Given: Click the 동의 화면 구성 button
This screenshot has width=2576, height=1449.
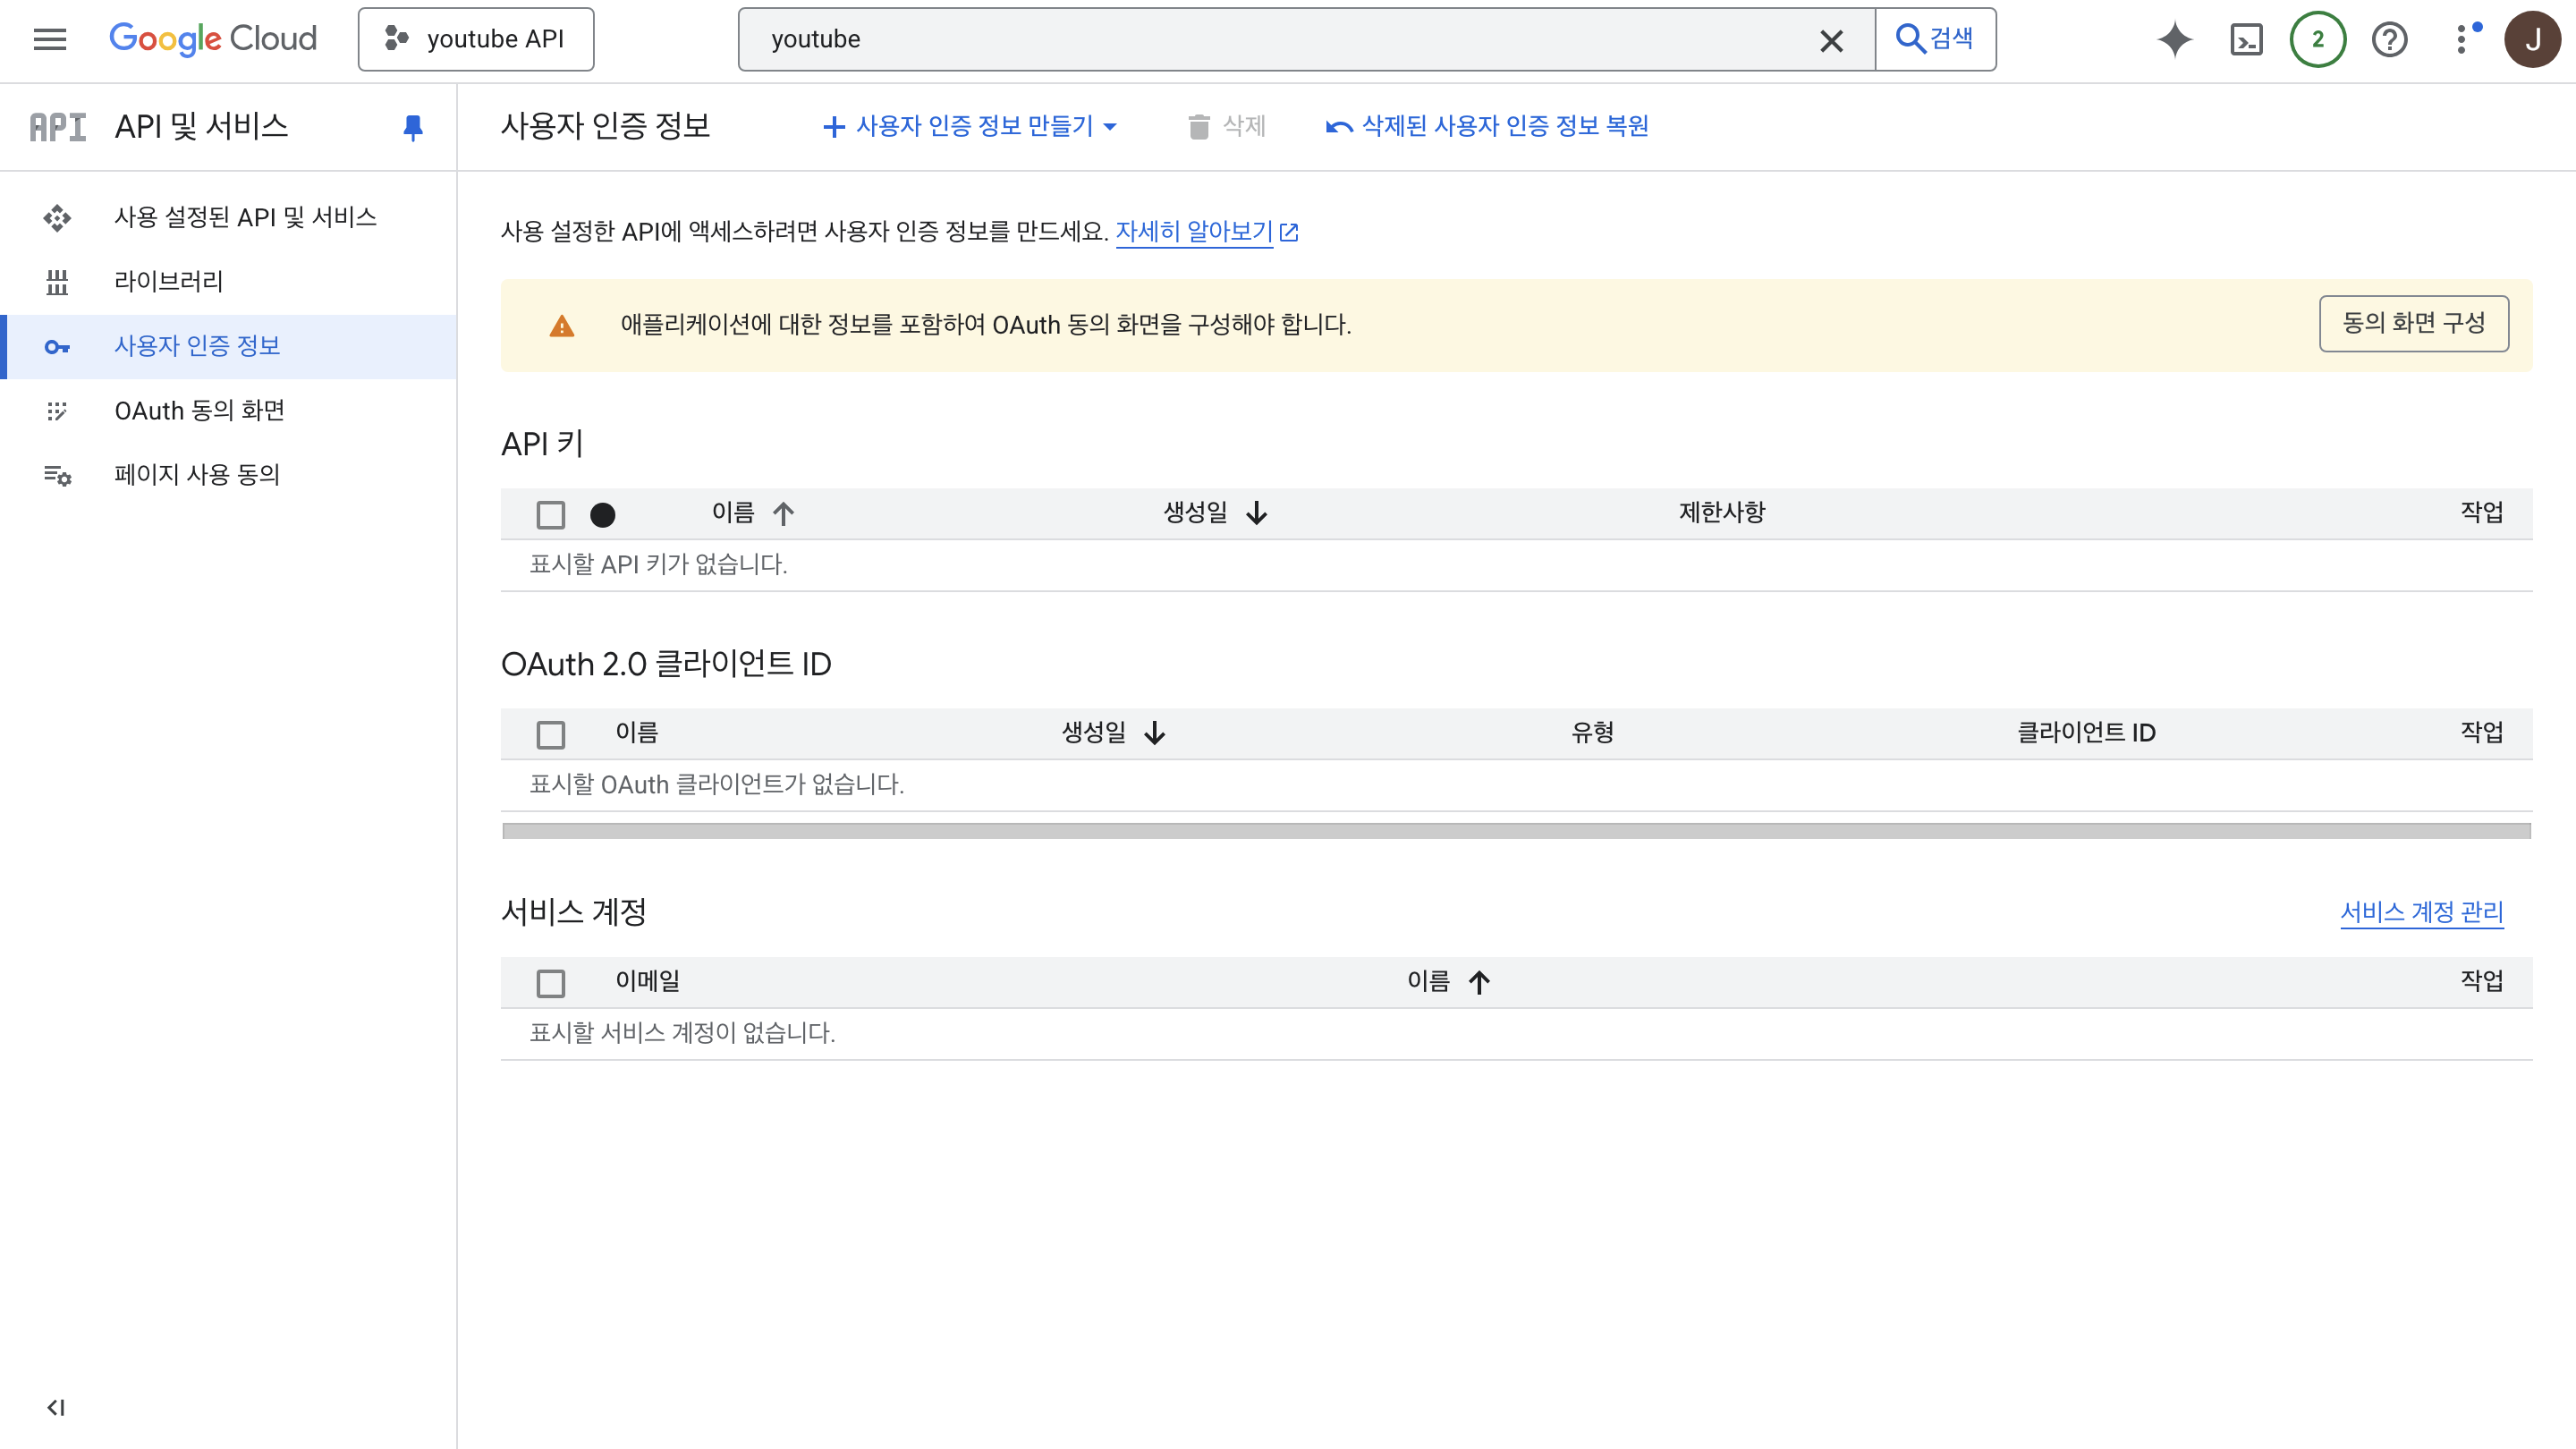Looking at the screenshot, I should pyautogui.click(x=2413, y=323).
